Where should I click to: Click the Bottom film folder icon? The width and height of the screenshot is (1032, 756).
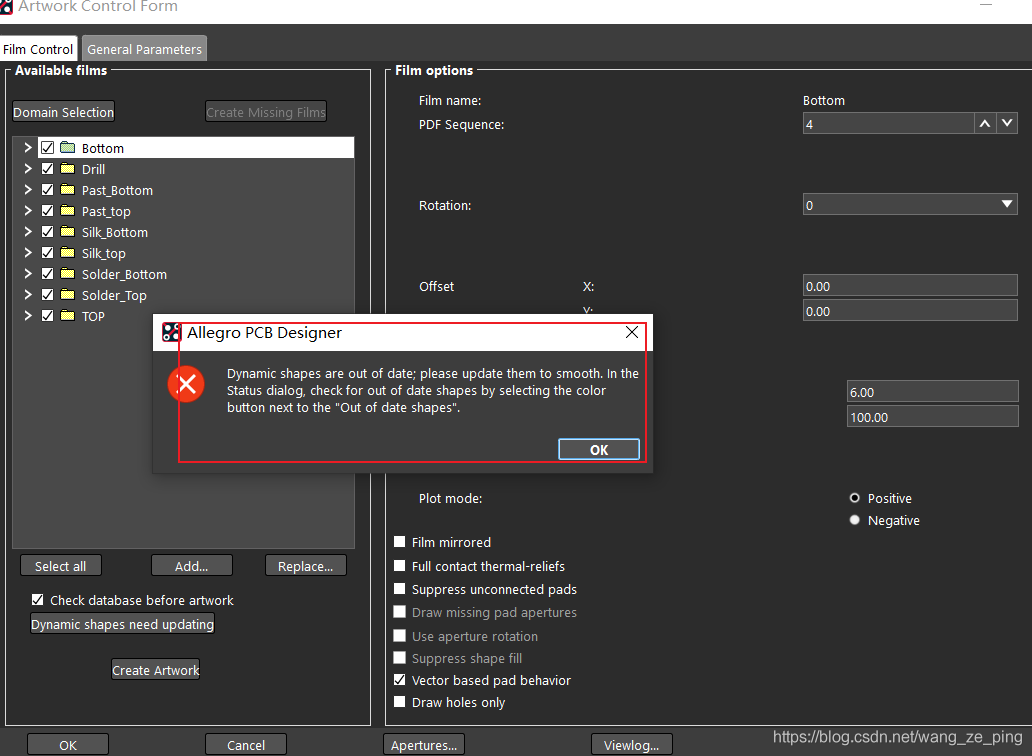tap(67, 147)
